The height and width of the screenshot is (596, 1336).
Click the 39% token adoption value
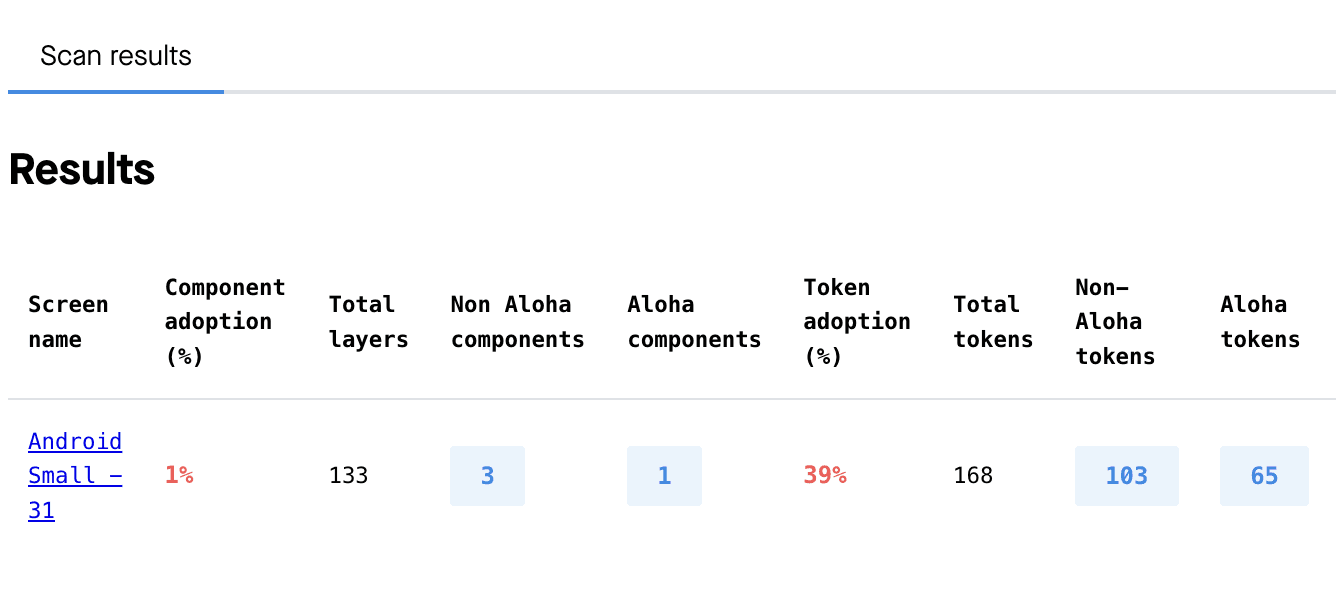tap(825, 476)
